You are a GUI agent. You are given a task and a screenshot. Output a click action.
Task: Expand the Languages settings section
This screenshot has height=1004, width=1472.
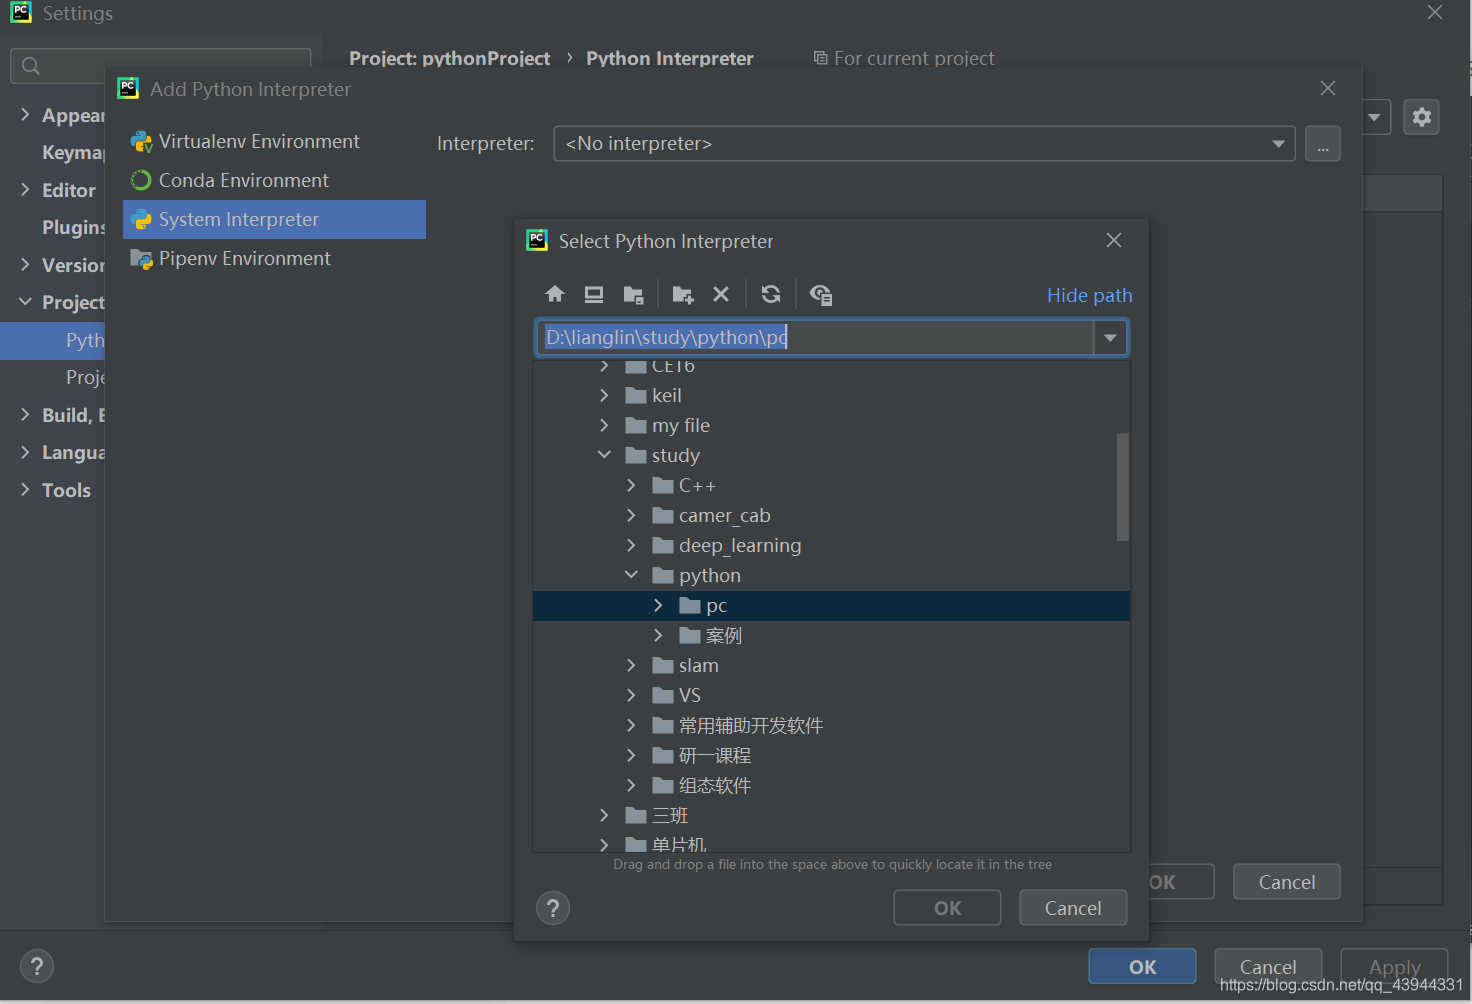point(25,452)
